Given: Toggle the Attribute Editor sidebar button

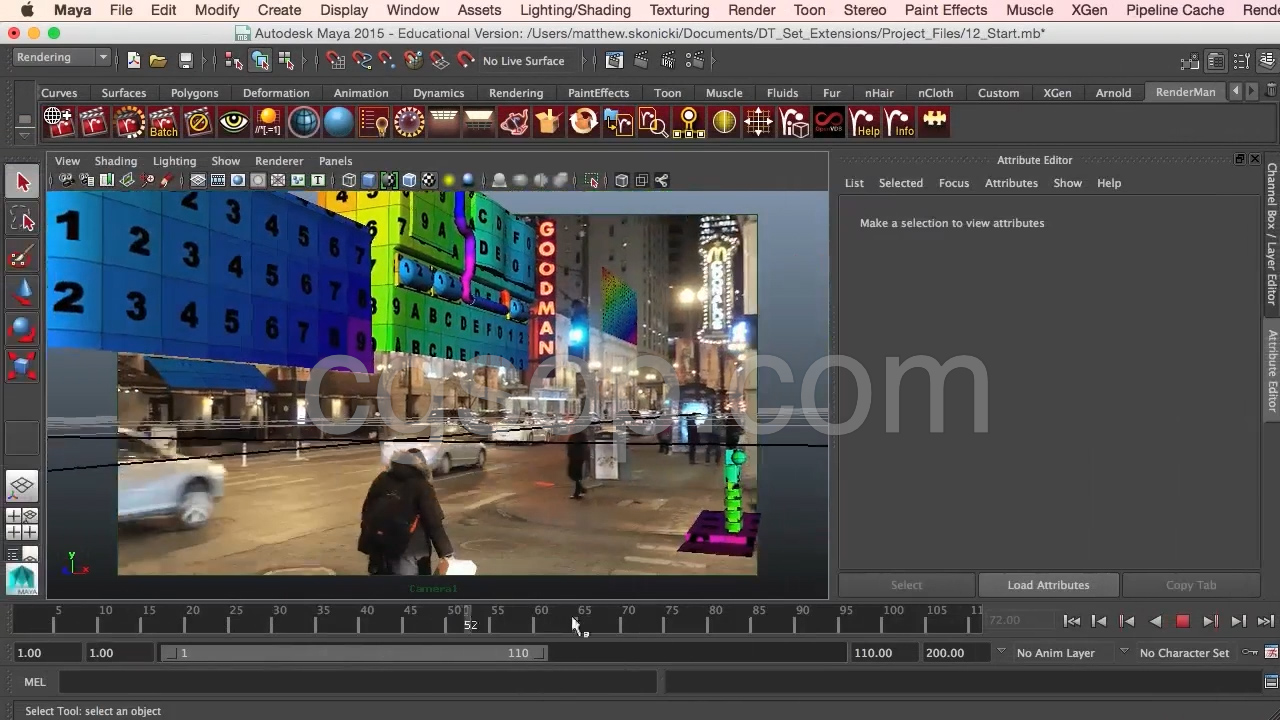Looking at the screenshot, I should [1272, 370].
